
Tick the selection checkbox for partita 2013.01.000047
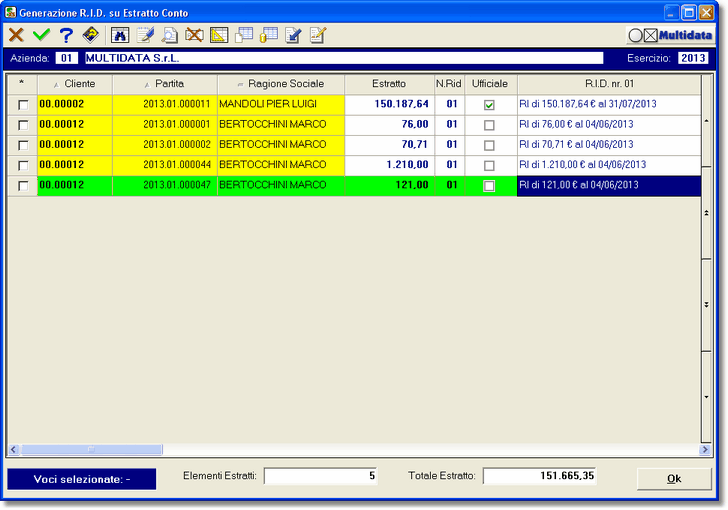pyautogui.click(x=23, y=186)
